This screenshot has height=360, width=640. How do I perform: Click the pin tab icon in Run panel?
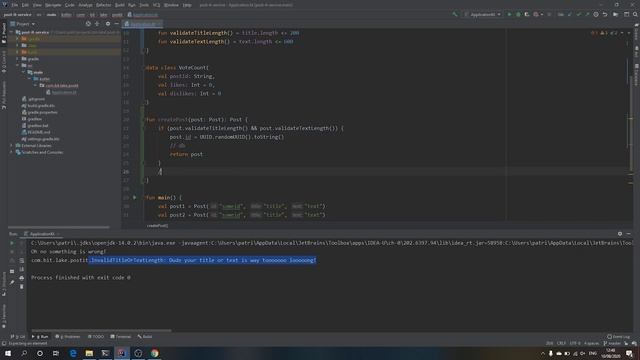coord(12,282)
